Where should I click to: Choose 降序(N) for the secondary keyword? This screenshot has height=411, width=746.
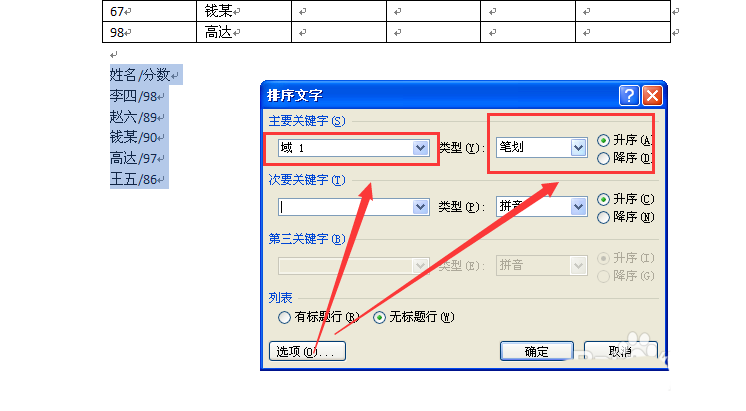(x=603, y=217)
